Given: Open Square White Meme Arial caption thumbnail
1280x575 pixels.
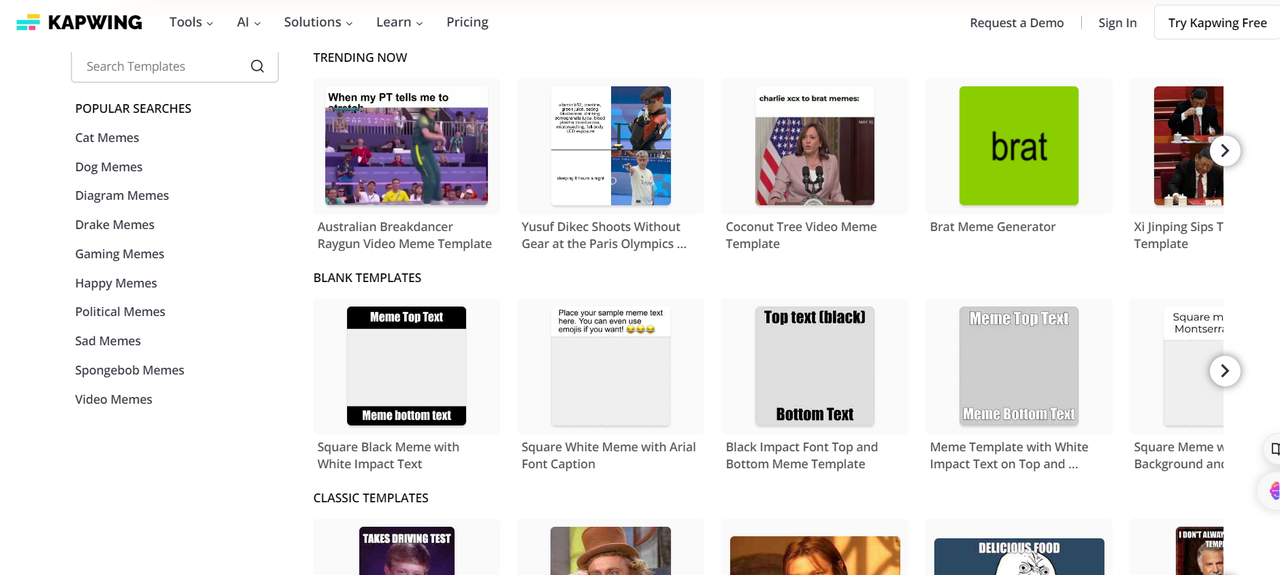Looking at the screenshot, I should tap(610, 366).
